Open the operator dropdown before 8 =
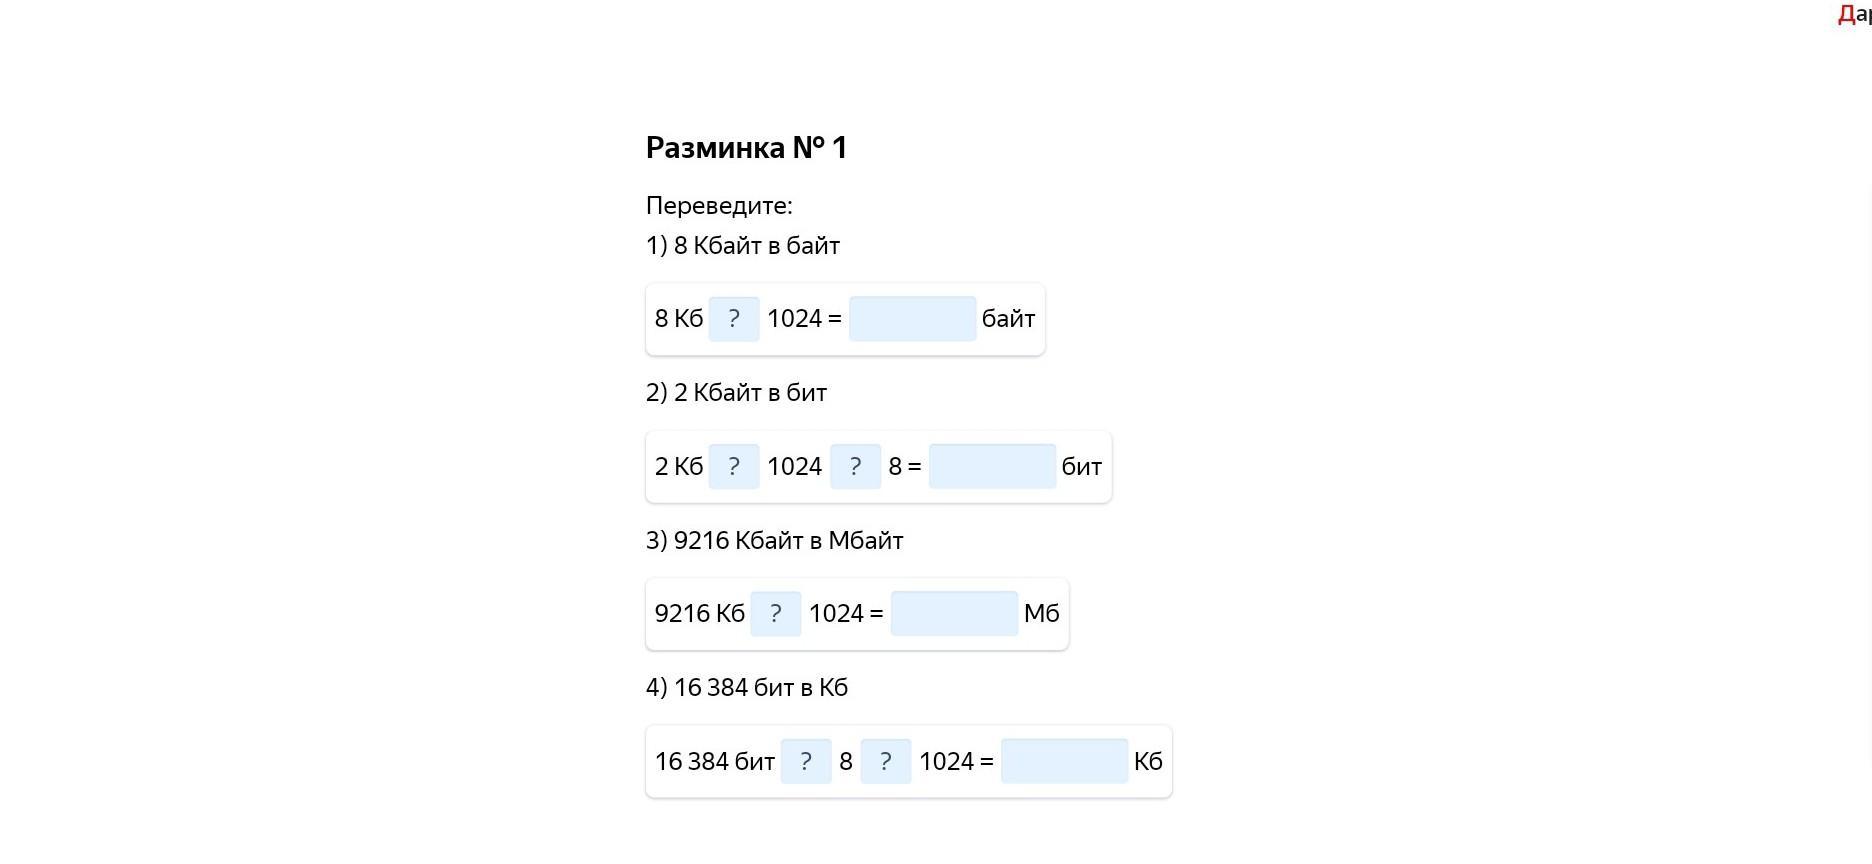The height and width of the screenshot is (864, 1872). tap(855, 467)
